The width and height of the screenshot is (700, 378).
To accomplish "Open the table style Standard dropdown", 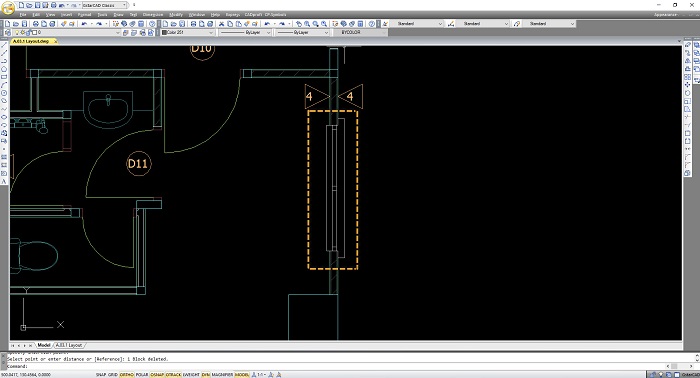I will coord(572,24).
